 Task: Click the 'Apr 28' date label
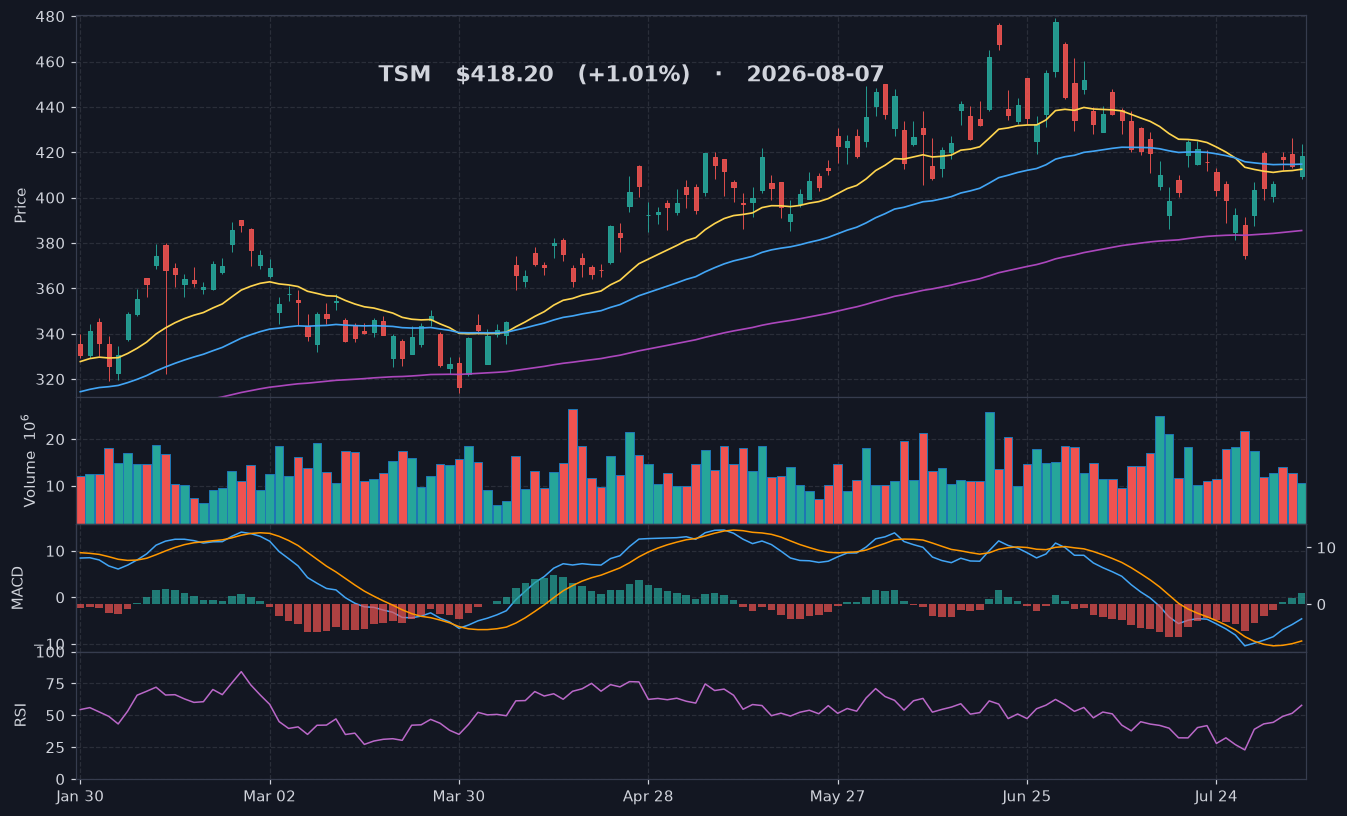tap(648, 798)
